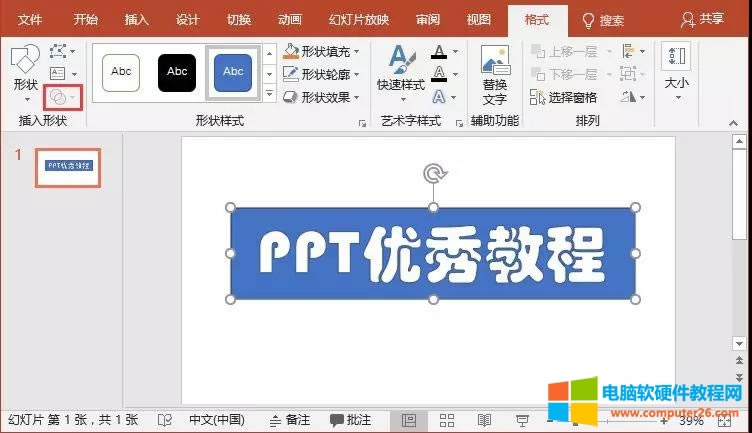
Task: Switch to the 插入 tab
Action: (x=137, y=20)
